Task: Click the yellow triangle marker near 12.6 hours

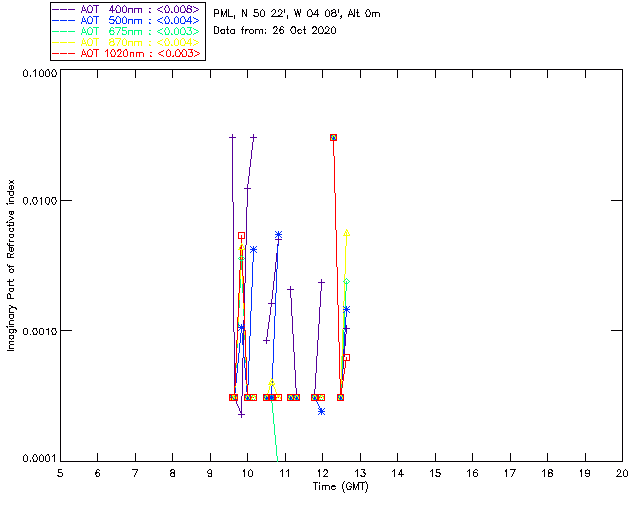Action: [x=347, y=233]
